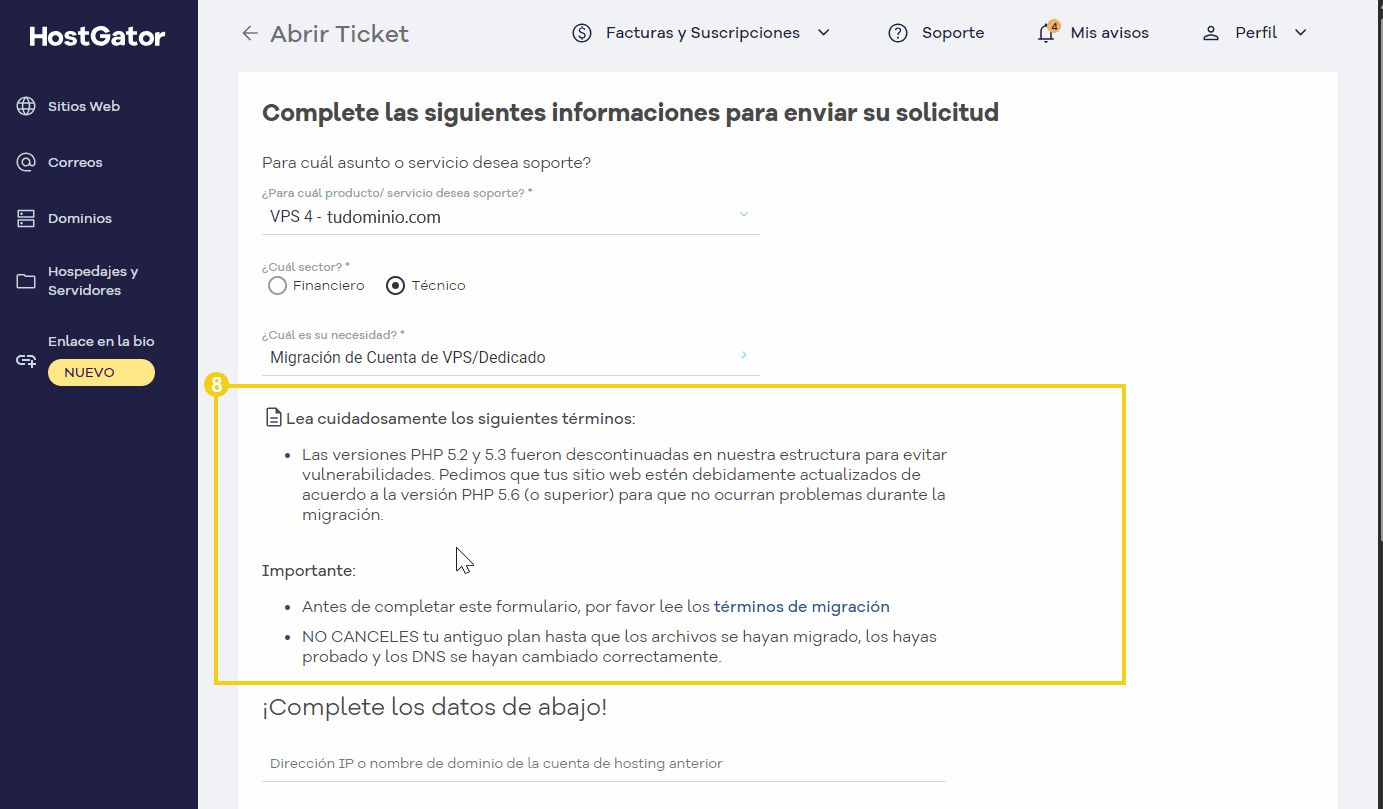Screen dimensions: 1383x809
Task: Click the ¿Cuál sector? label
Action: tap(306, 267)
